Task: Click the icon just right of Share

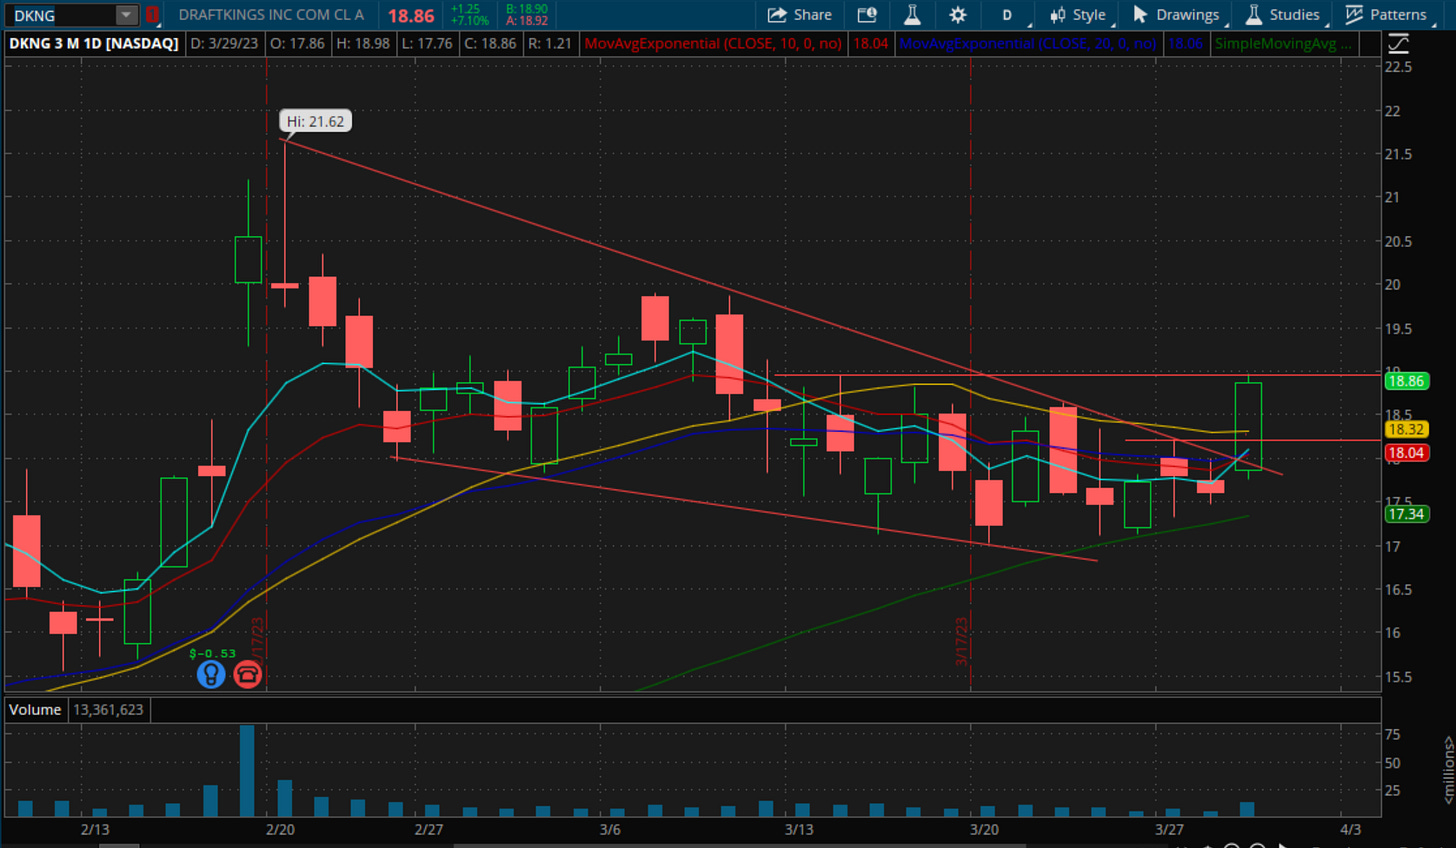Action: click(x=867, y=15)
